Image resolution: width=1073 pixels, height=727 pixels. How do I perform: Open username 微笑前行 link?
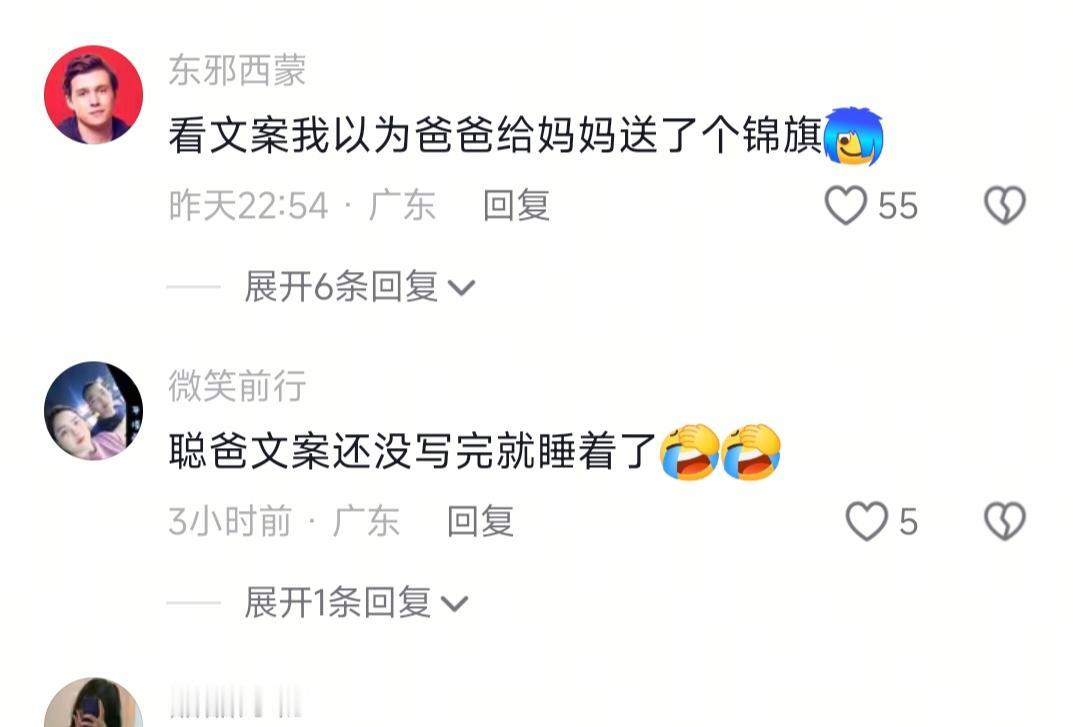[x=237, y=386]
